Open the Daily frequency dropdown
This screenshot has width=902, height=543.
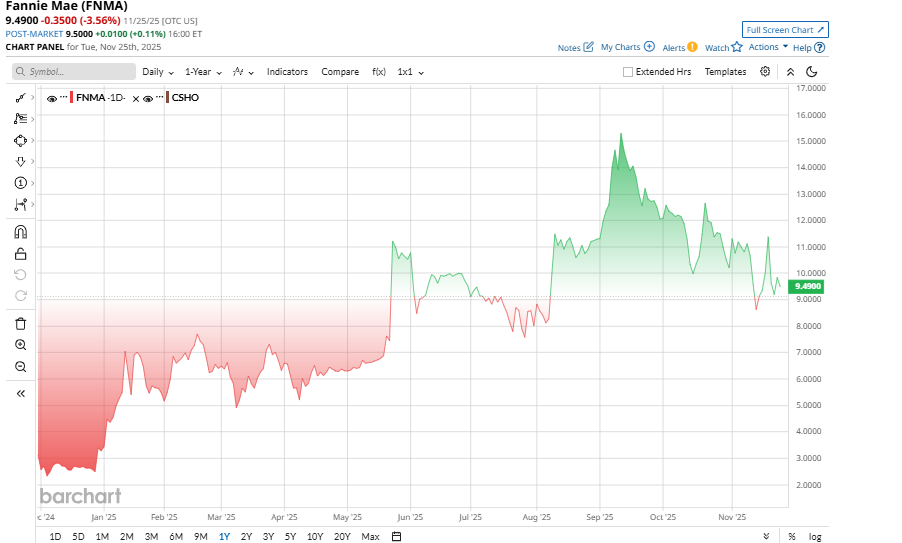pos(158,72)
